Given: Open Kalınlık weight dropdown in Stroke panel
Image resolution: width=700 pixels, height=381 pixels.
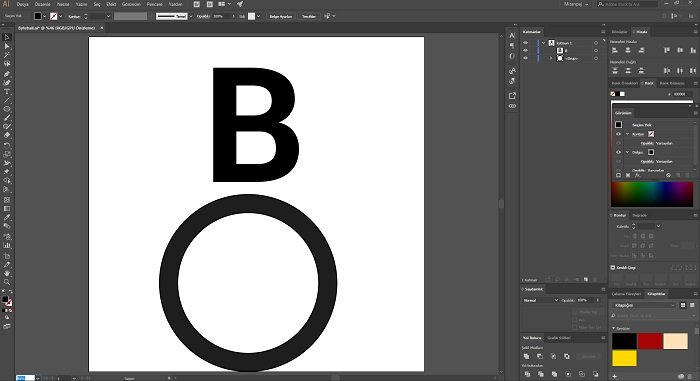Looking at the screenshot, I should pos(658,226).
